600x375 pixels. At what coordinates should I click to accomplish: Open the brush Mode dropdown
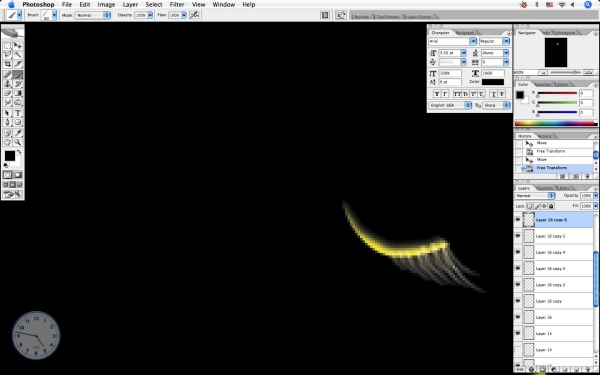tap(93, 15)
